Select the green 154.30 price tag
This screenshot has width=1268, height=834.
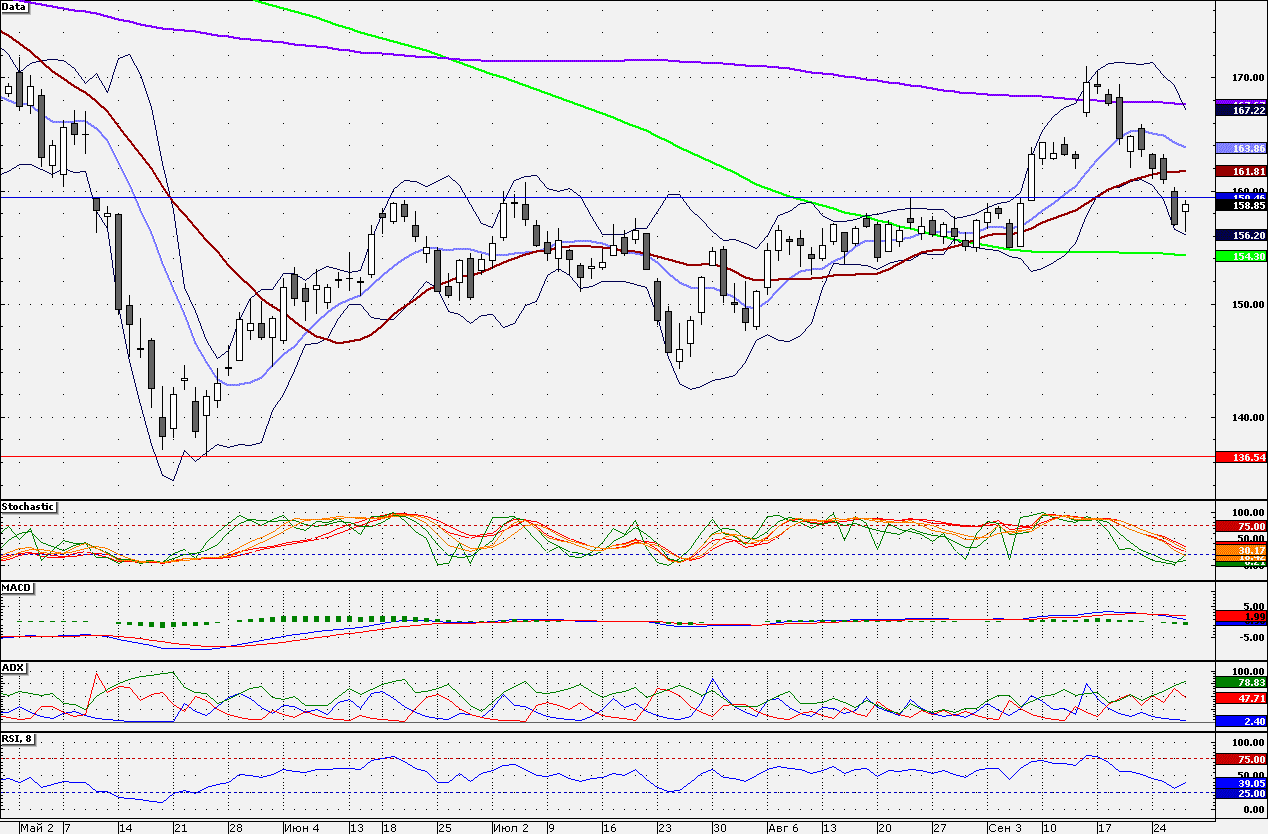(x=1241, y=257)
